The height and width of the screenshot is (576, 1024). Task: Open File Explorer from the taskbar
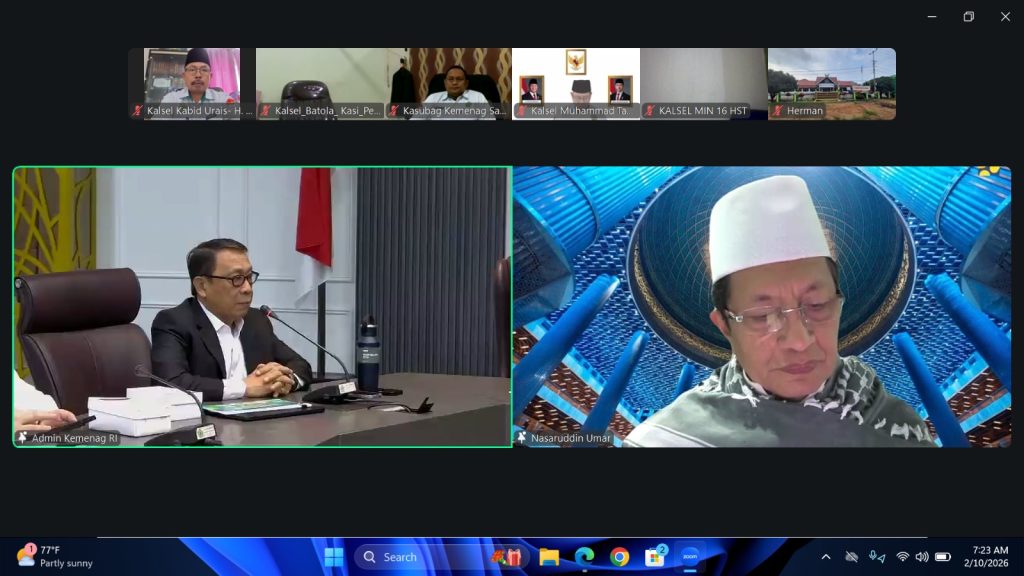tap(549, 557)
